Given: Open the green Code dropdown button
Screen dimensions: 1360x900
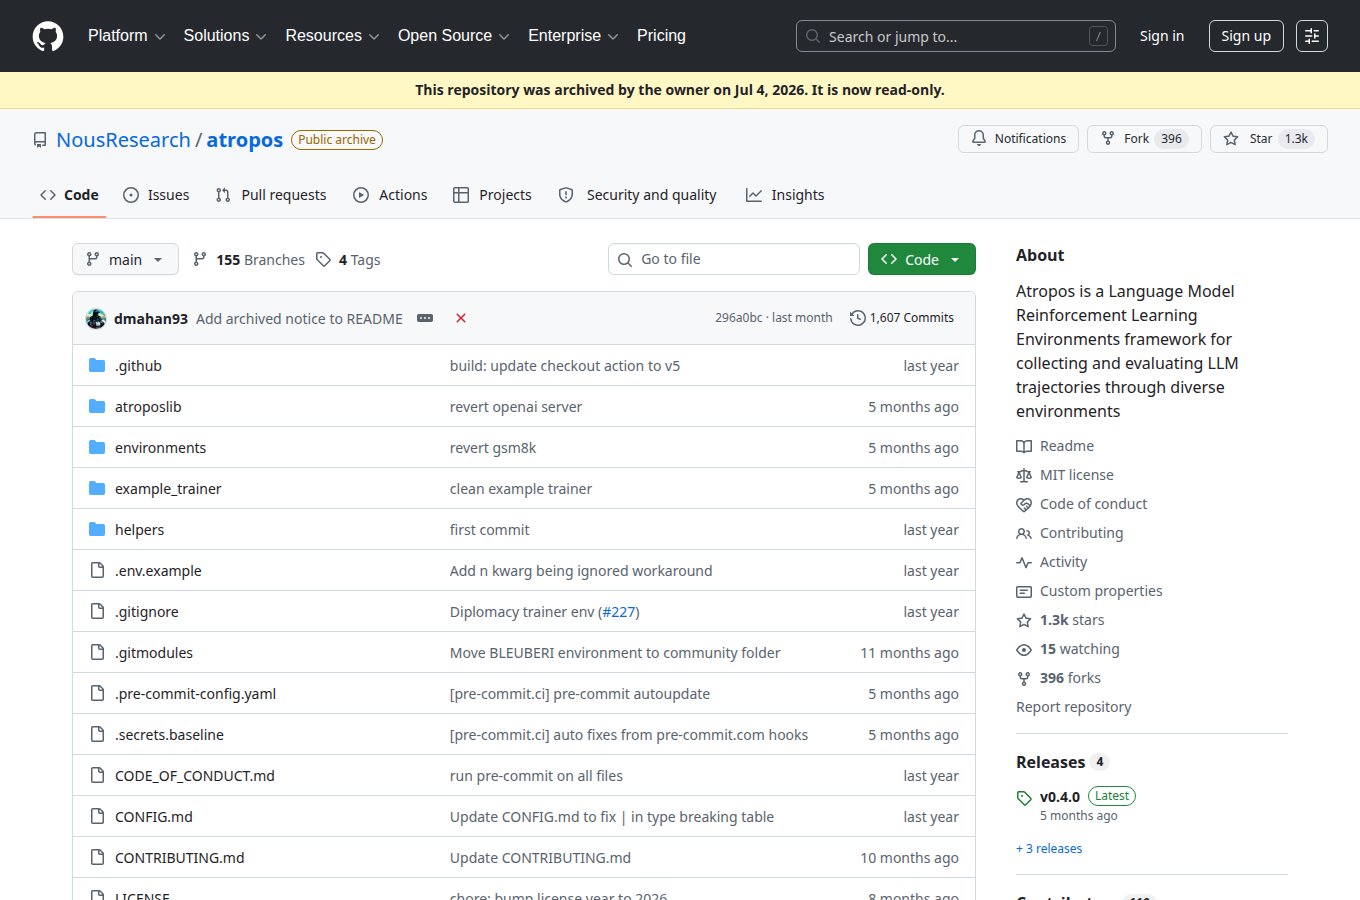Looking at the screenshot, I should (921, 259).
